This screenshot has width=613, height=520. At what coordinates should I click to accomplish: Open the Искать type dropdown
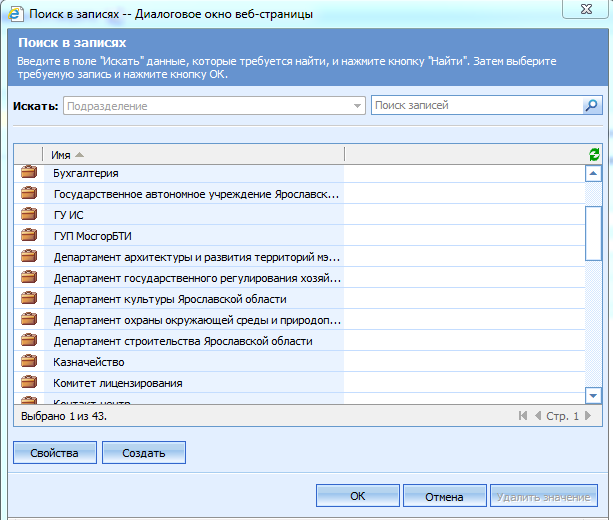(358, 106)
